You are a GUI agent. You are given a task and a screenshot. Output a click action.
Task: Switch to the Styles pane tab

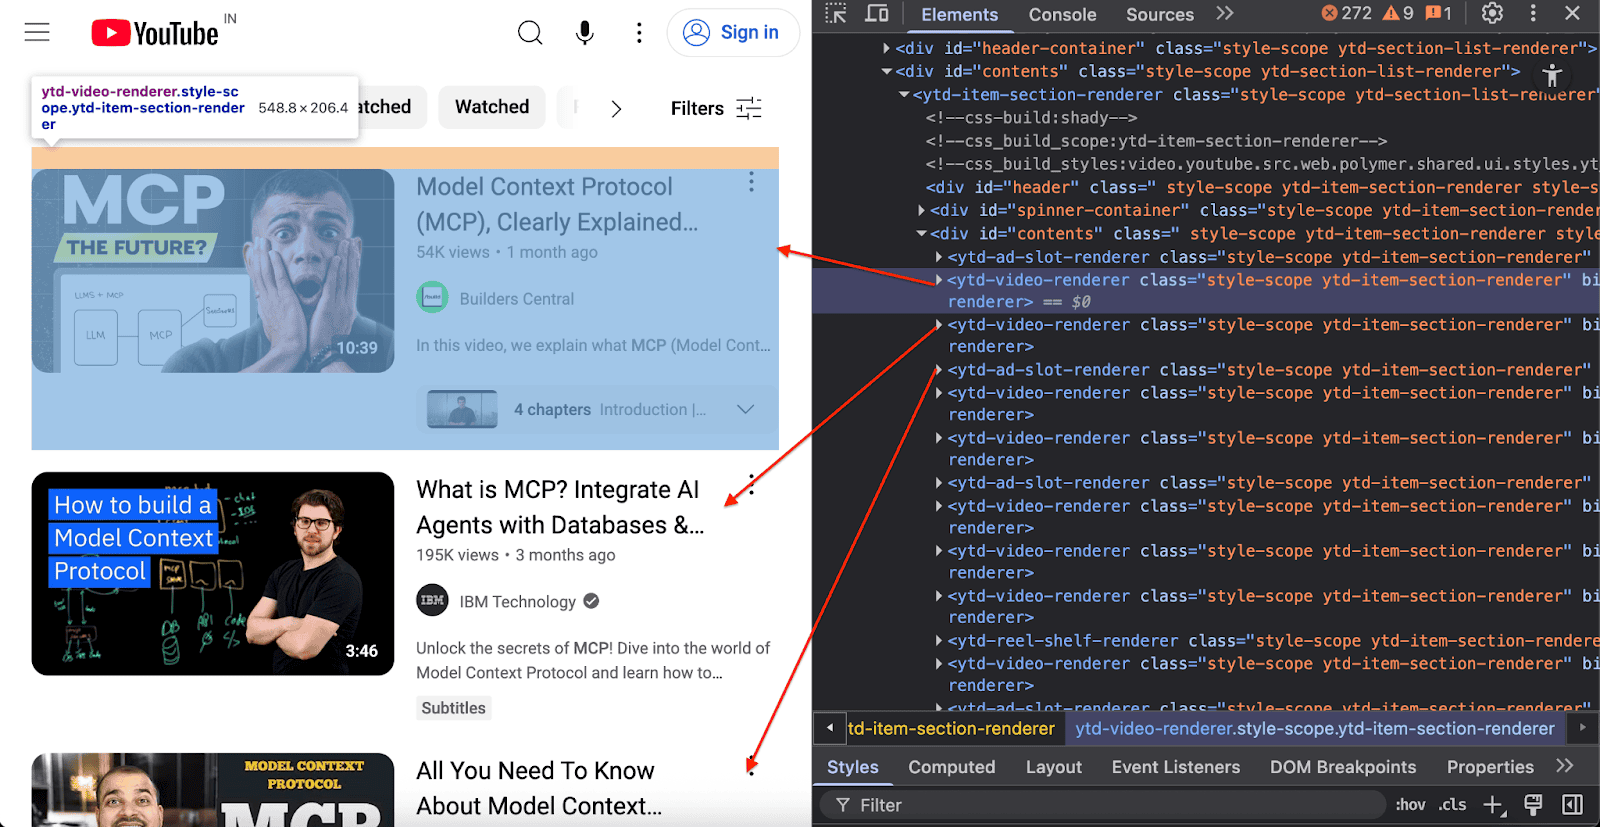852,767
